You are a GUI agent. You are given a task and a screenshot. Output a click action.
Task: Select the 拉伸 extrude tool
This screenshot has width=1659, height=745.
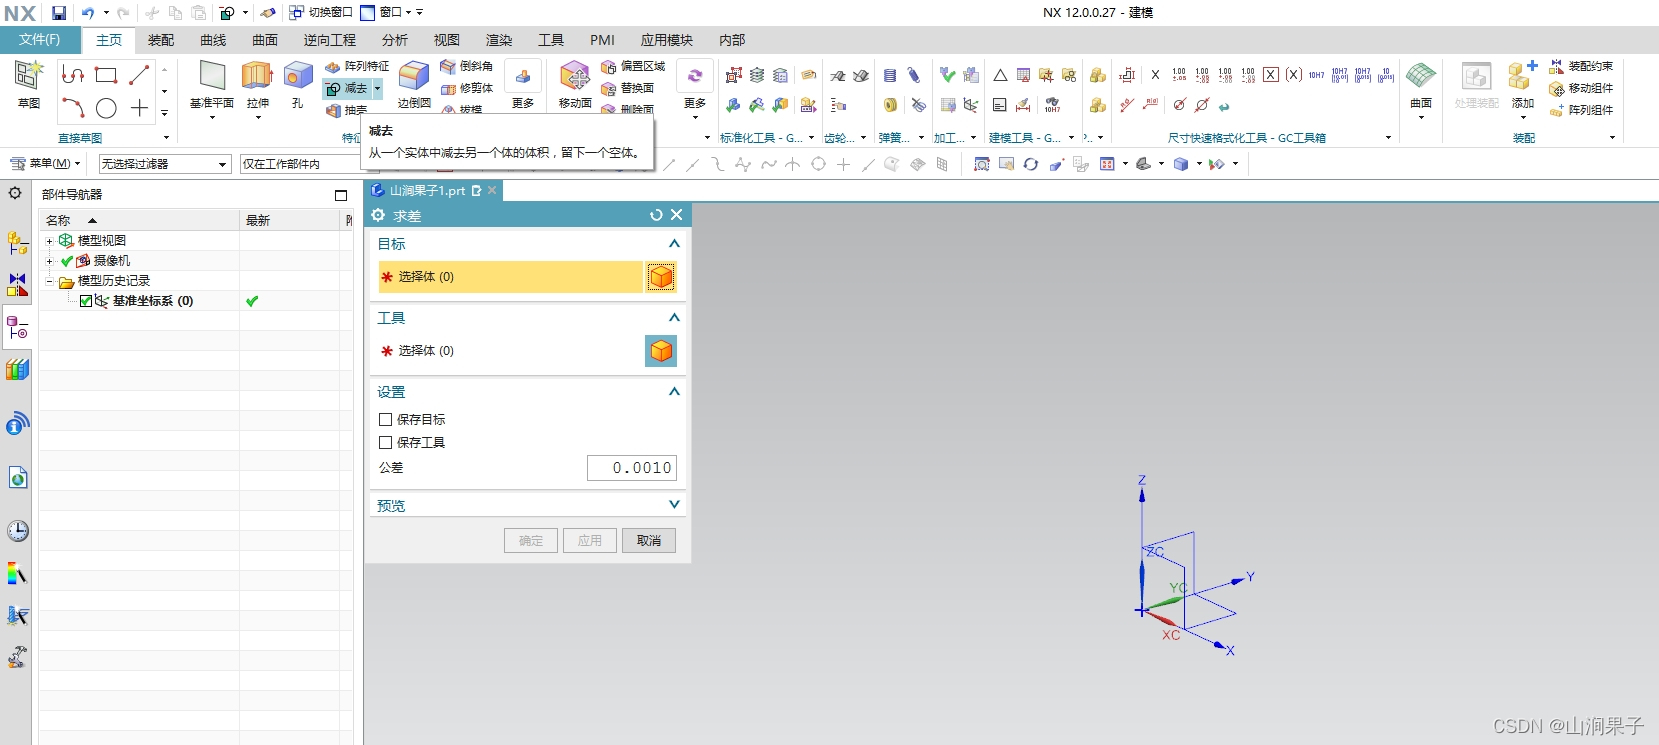click(258, 85)
